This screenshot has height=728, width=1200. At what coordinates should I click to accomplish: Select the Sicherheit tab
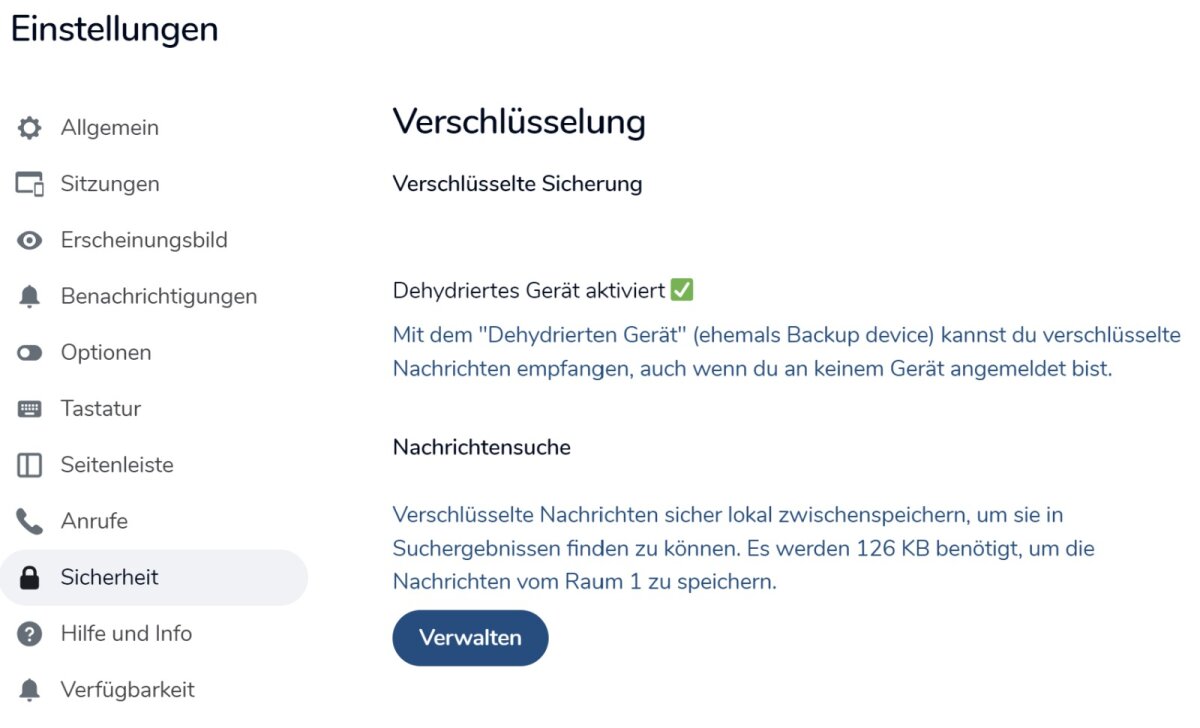[110, 577]
